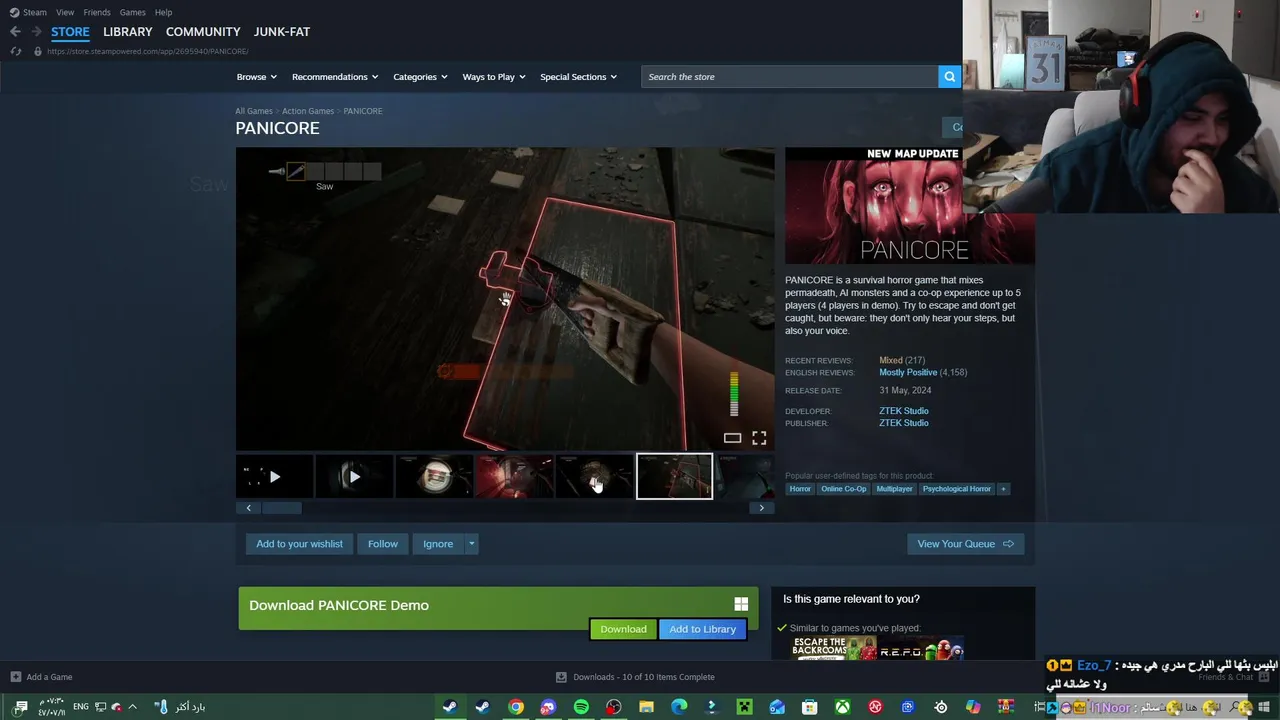Click the store search magnifier icon

click(949, 77)
